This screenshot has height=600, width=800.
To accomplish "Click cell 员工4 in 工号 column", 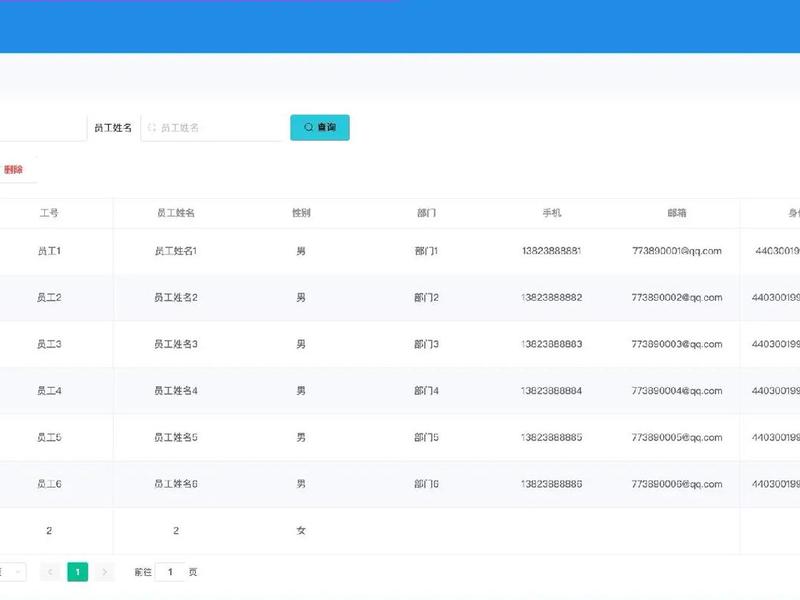I will pyautogui.click(x=49, y=391).
